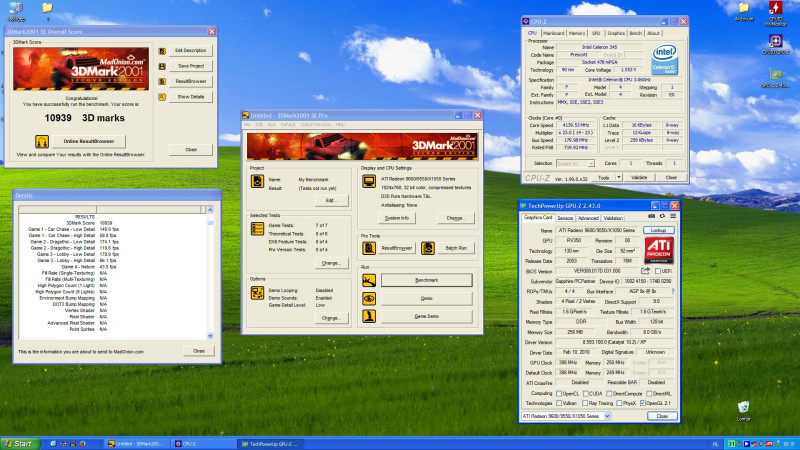The height and width of the screenshot is (450, 800).
Task: Click the Save Project floppy icon
Action: (x=162, y=66)
